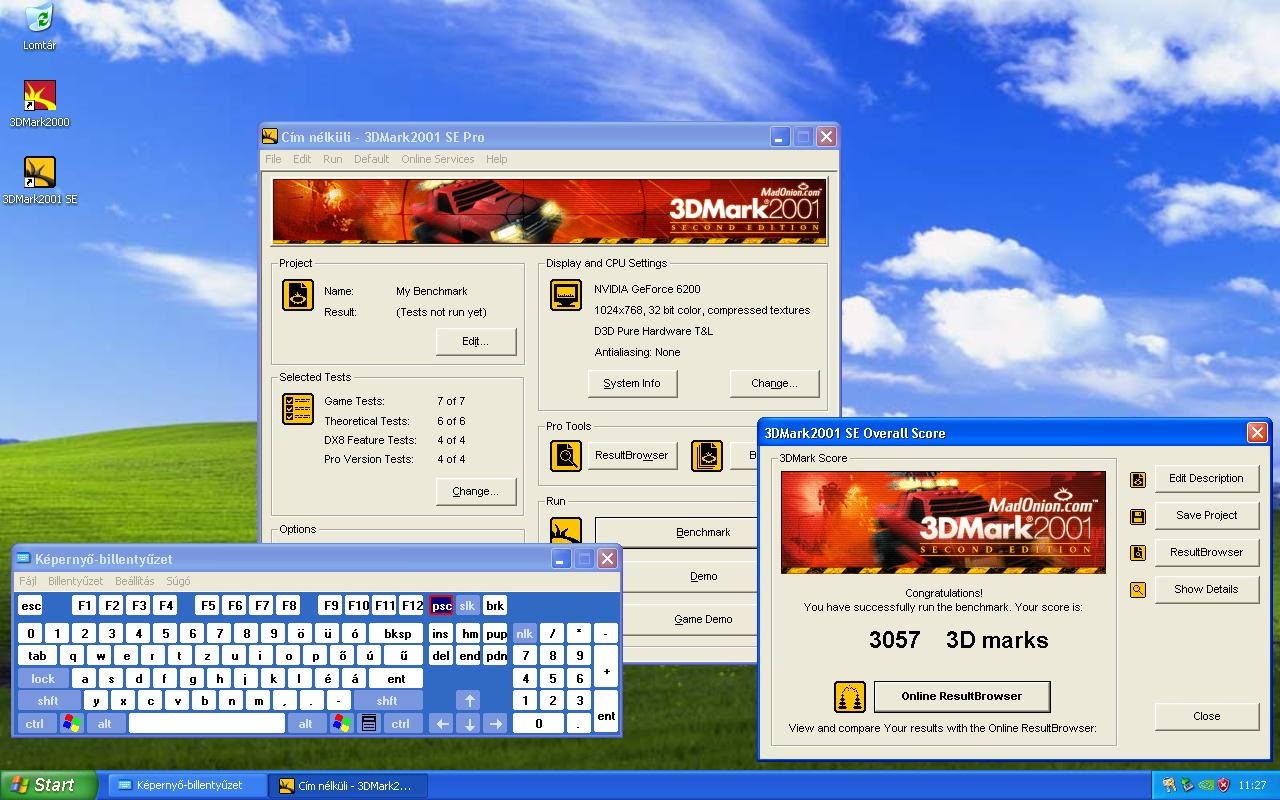The height and width of the screenshot is (800, 1280).
Task: Click the space bar on the on-screen keyboard
Action: point(207,723)
